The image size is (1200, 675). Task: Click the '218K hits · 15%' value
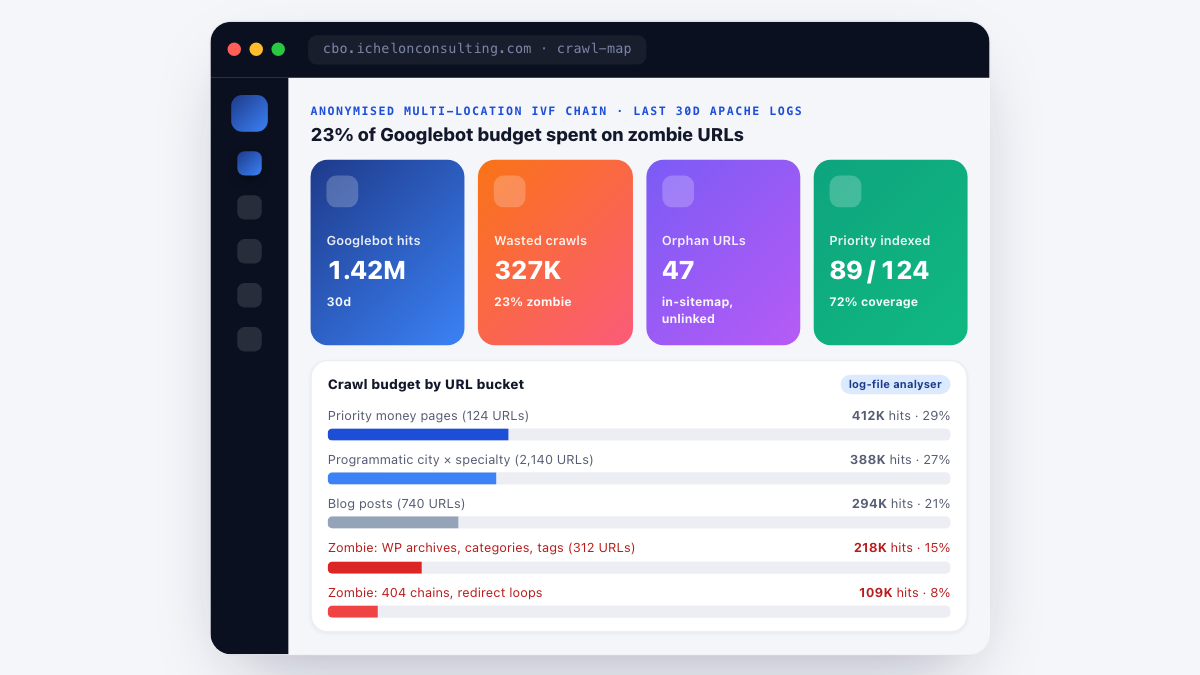(x=902, y=547)
